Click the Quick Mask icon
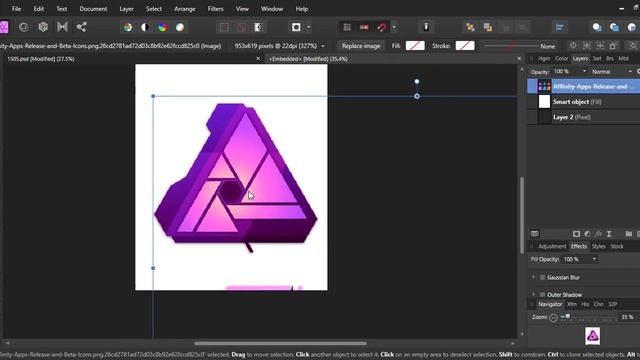 [x=296, y=27]
